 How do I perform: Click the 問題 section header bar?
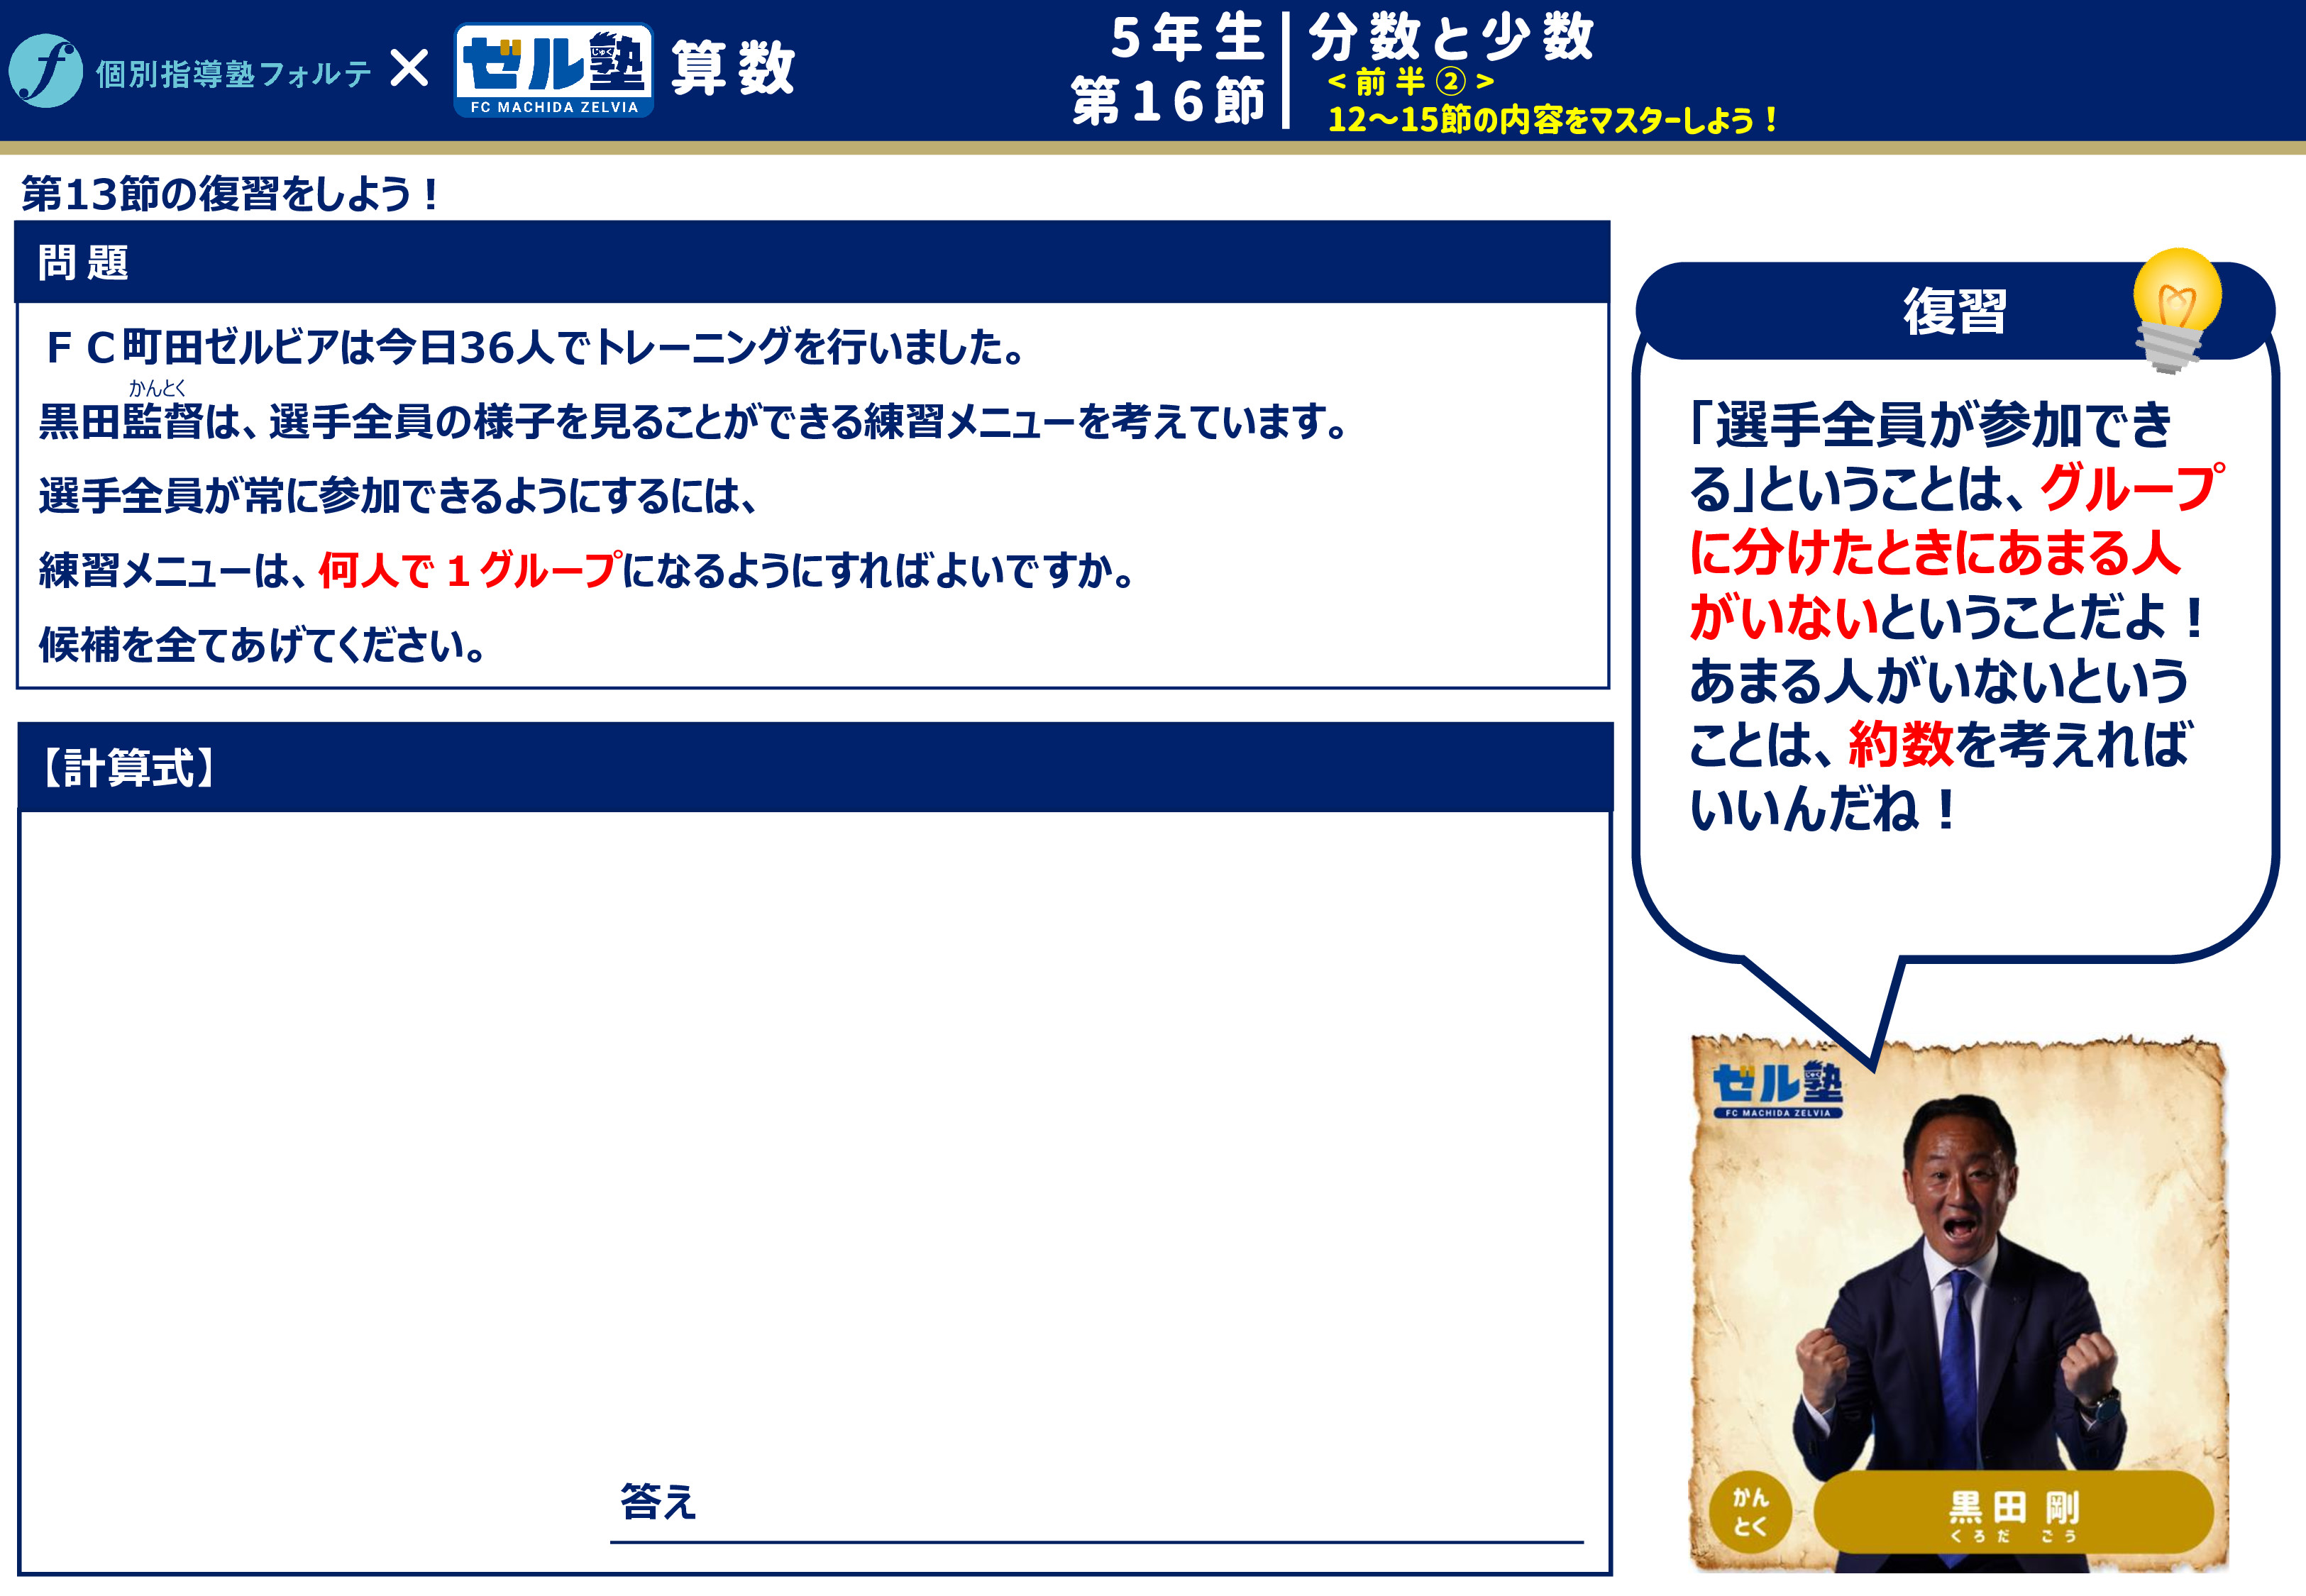tap(811, 262)
